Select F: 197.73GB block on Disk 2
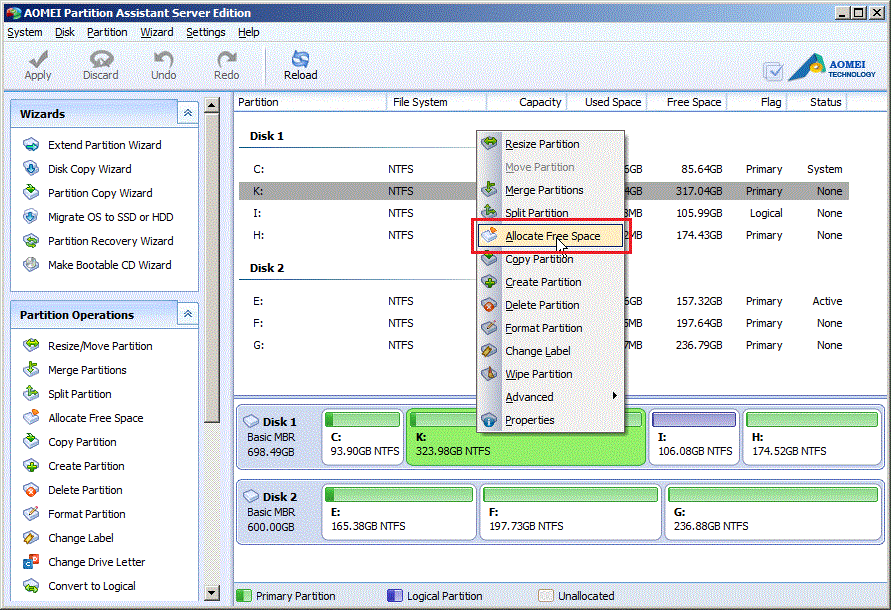This screenshot has height=610, width=891. click(570, 512)
